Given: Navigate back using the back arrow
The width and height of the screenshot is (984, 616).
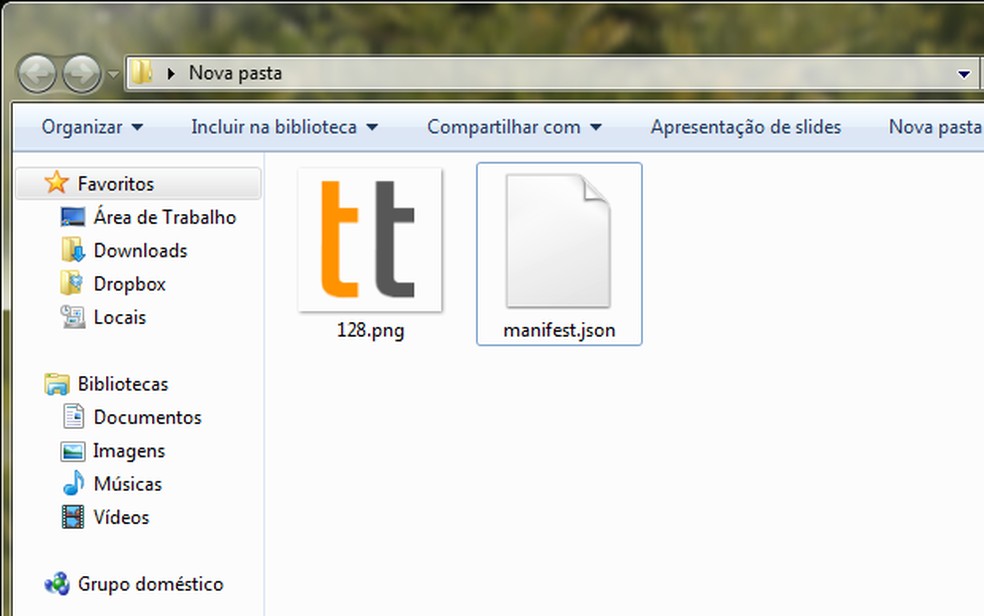Looking at the screenshot, I should click(x=37, y=73).
